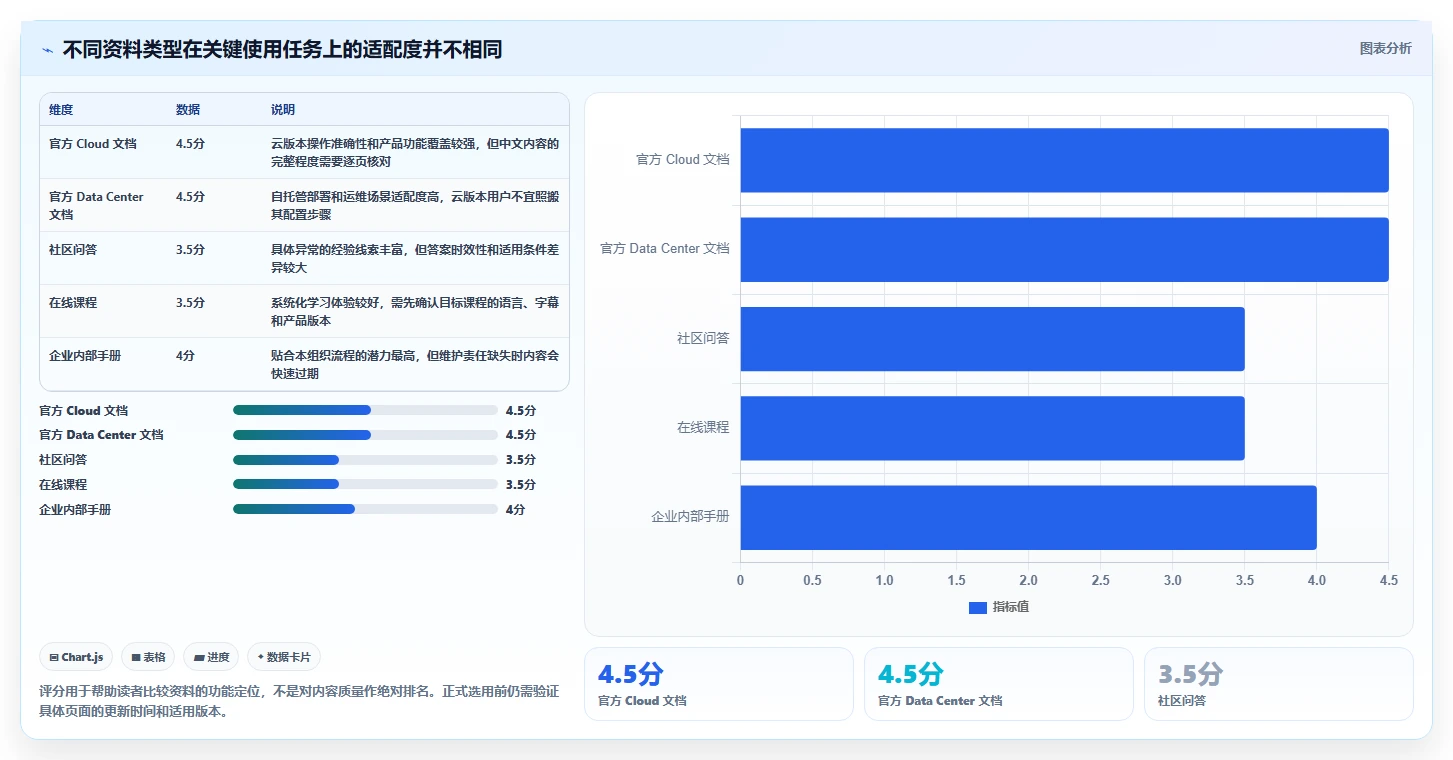Select the 进度 chip
This screenshot has width=1453, height=760.
211,657
